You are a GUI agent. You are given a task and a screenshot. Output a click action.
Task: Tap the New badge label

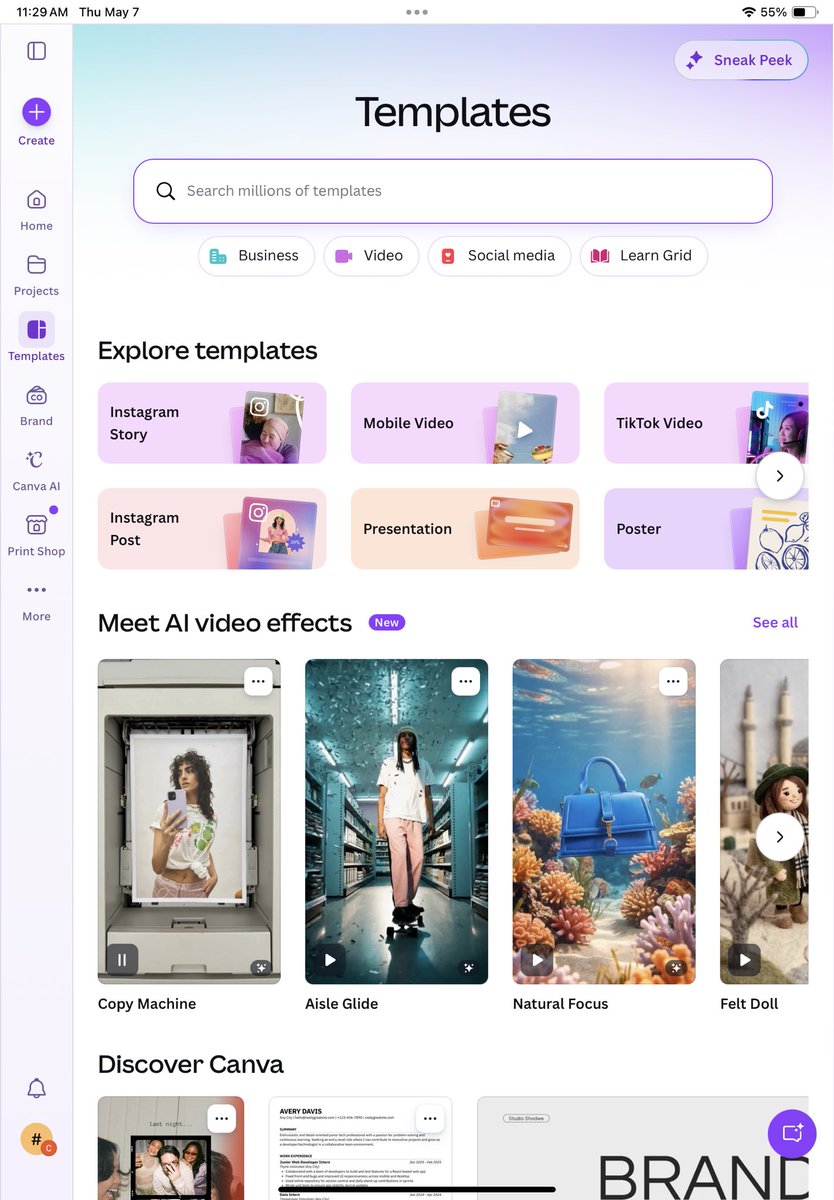click(386, 622)
